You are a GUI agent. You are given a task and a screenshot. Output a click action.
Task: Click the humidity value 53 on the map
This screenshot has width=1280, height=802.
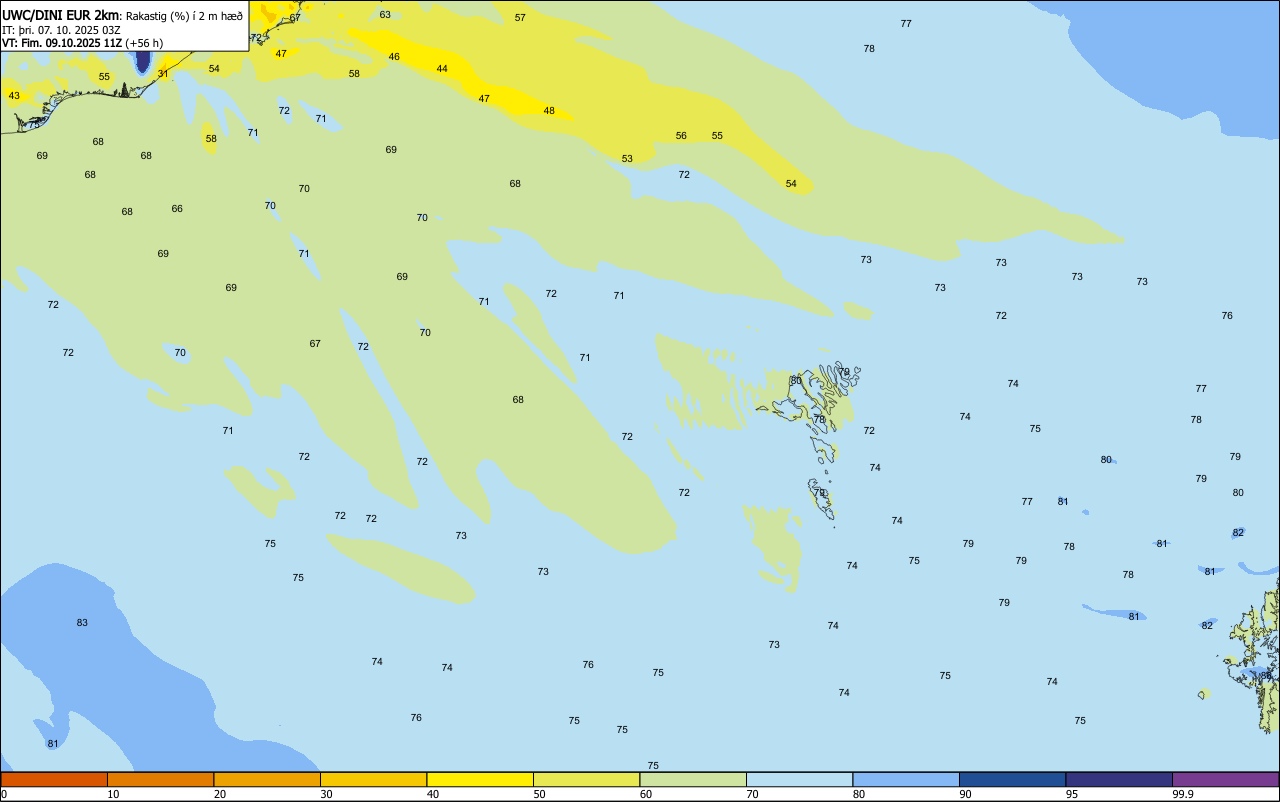[627, 159]
